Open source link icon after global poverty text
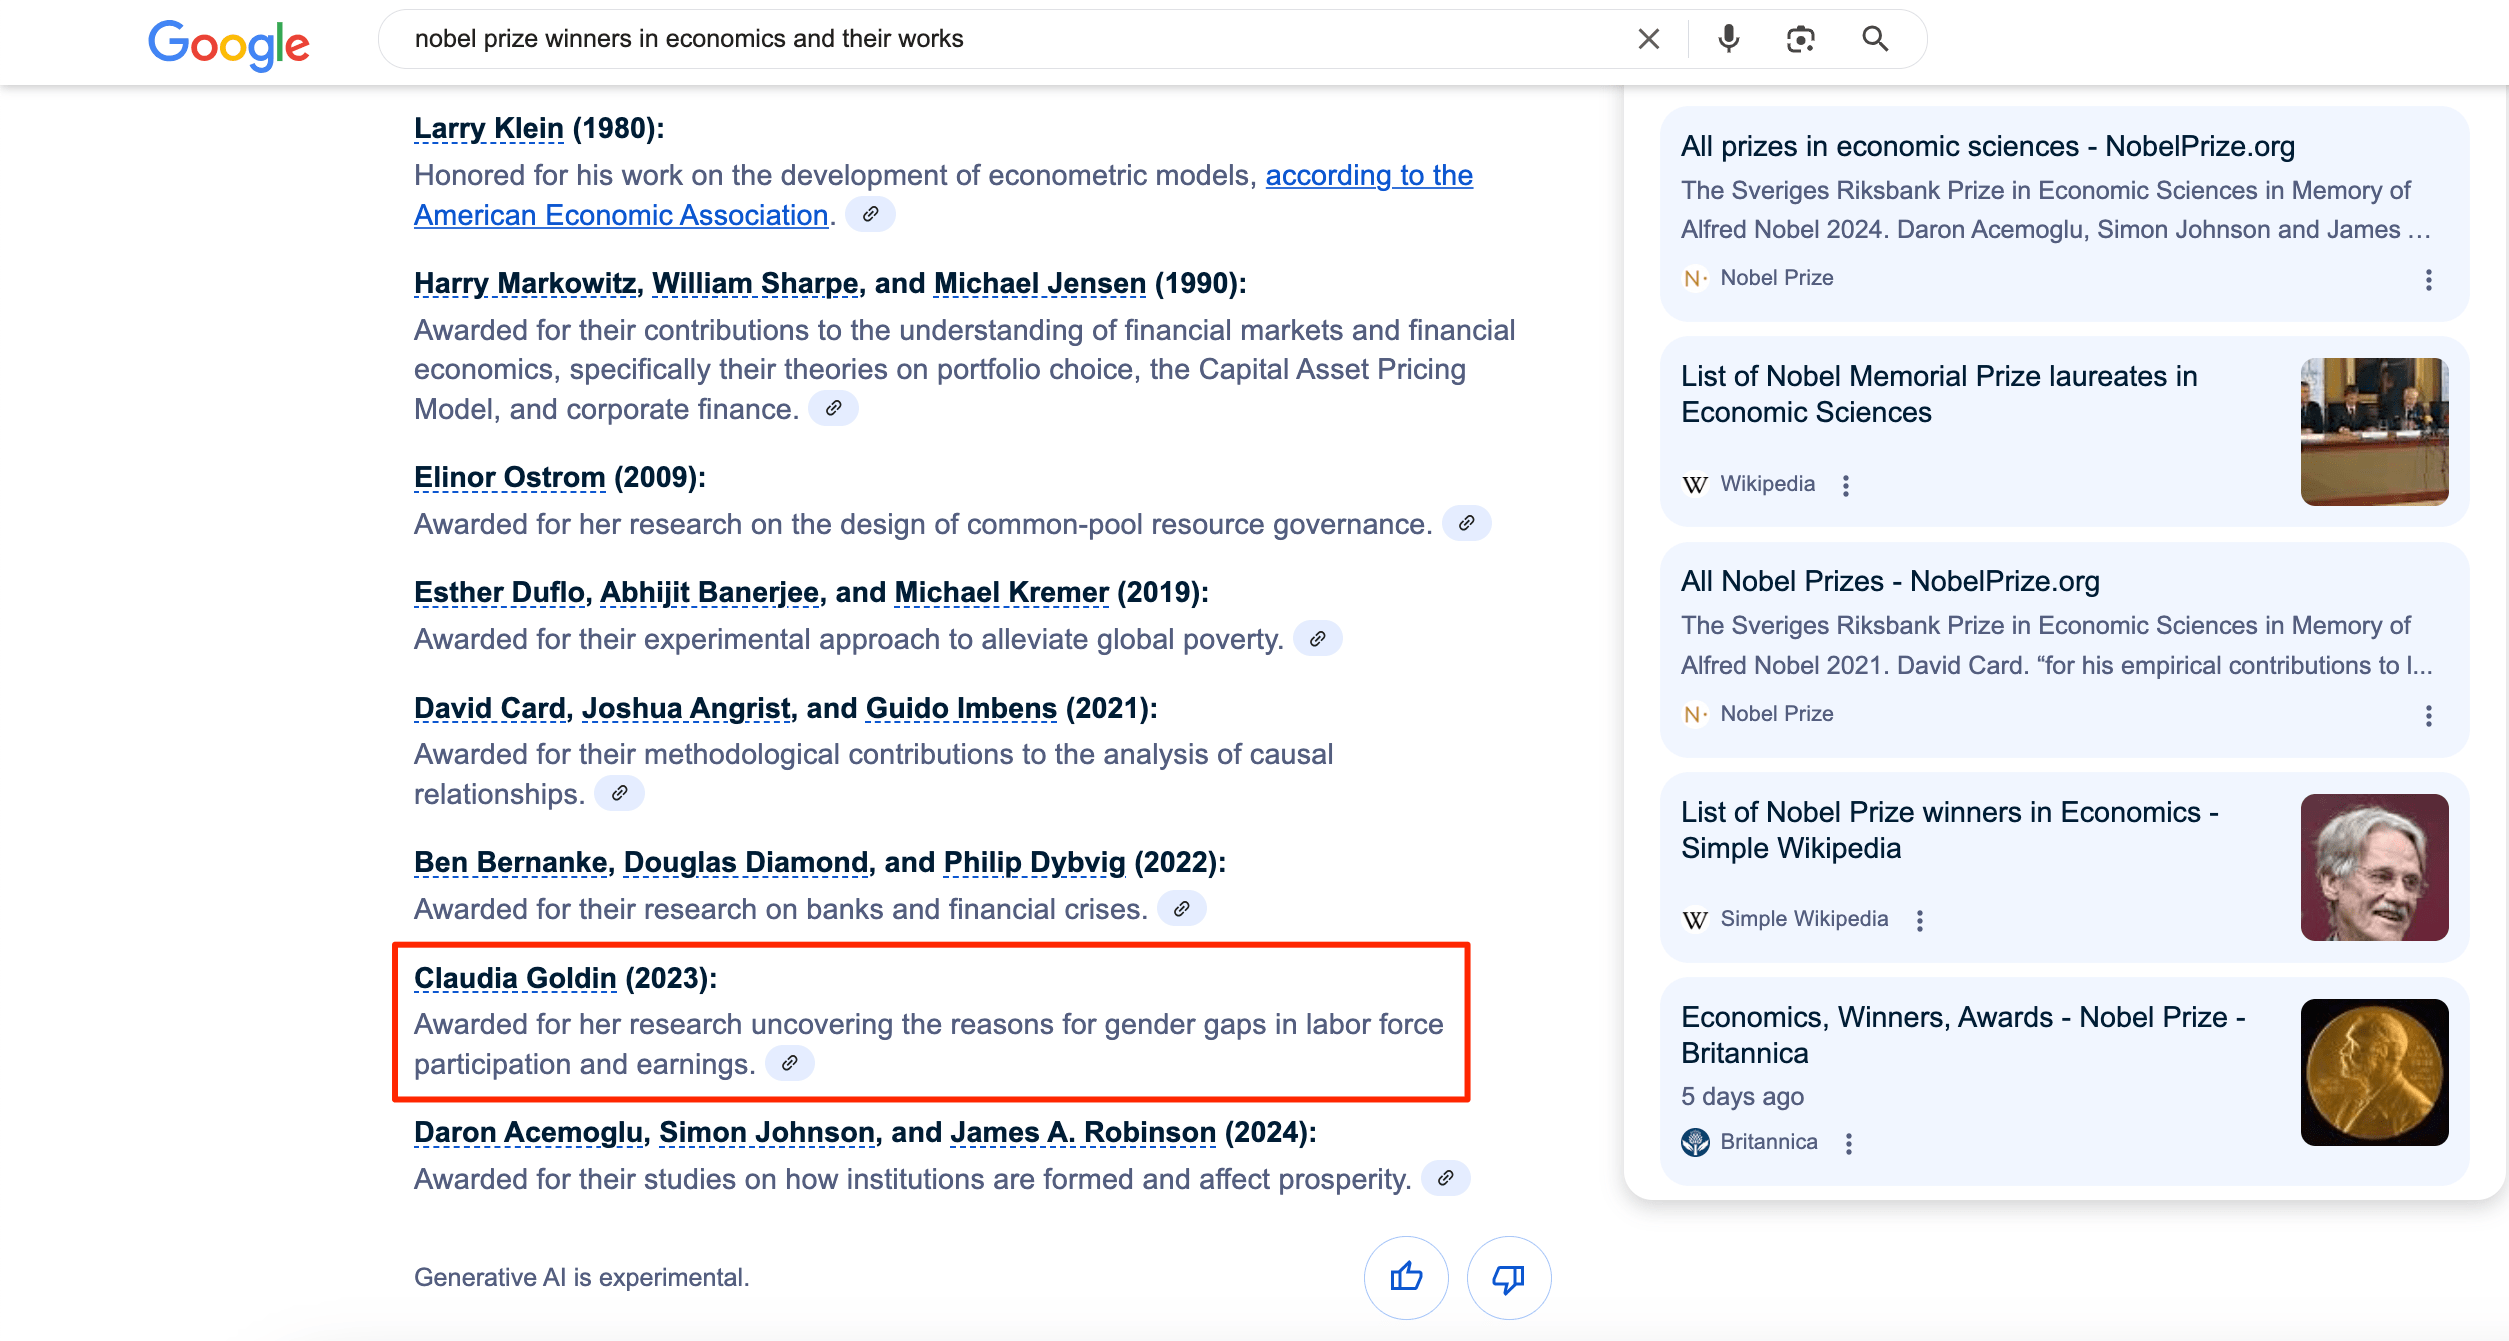This screenshot has width=2509, height=1341. pos(1317,638)
